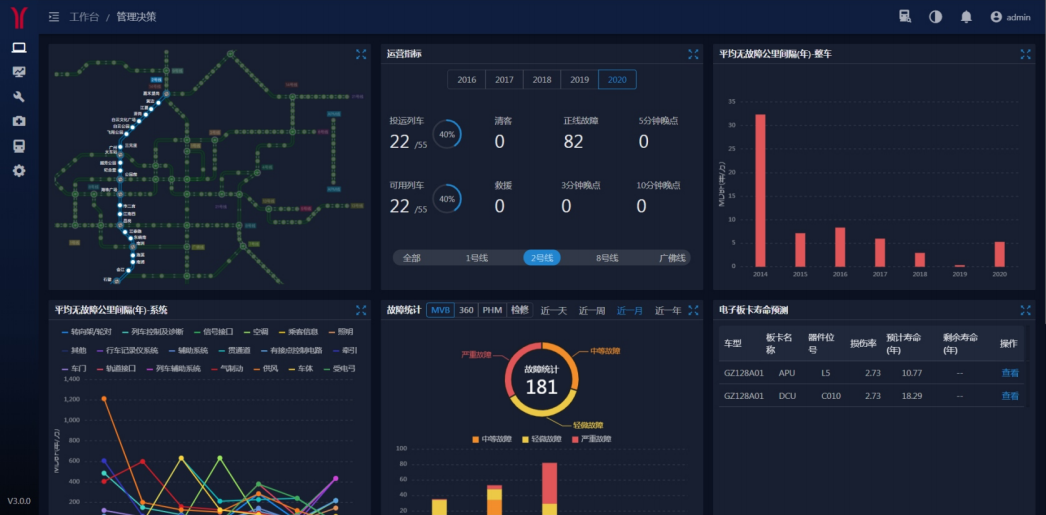The image size is (1046, 515).
Task: Switch line filter to 全部
Action: 412,258
